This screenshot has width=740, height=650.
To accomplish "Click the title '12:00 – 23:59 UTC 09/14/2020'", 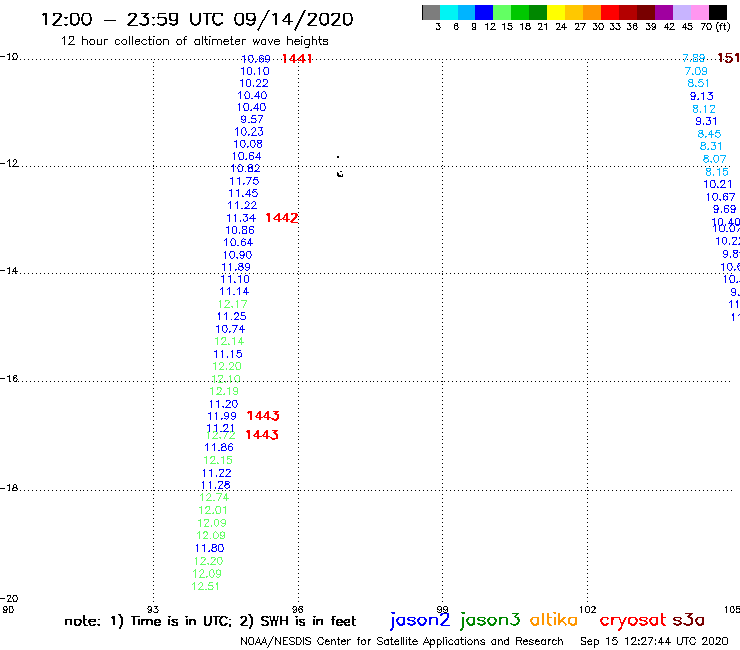I will point(197,20).
